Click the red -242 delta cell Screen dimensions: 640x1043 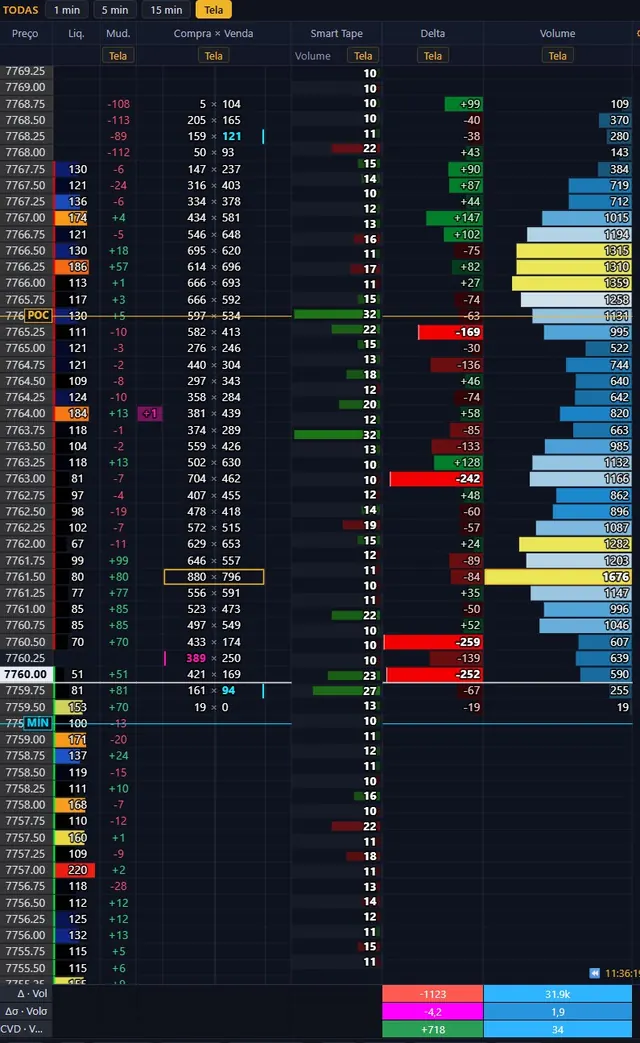coord(436,478)
